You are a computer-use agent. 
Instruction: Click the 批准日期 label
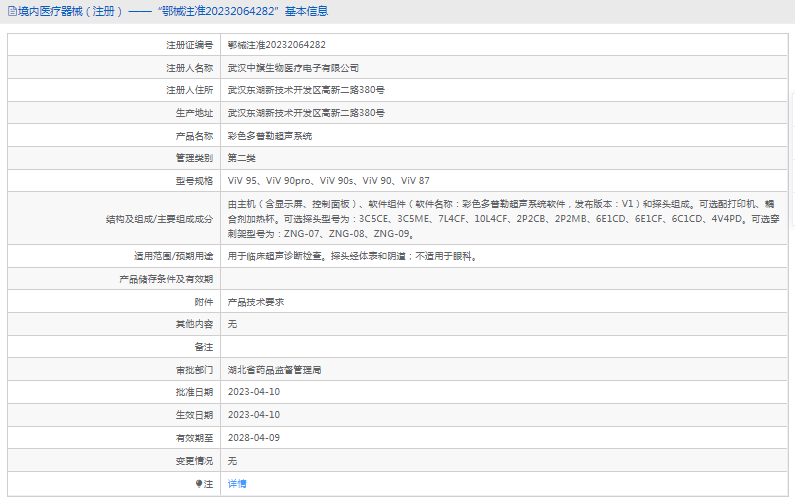194,392
